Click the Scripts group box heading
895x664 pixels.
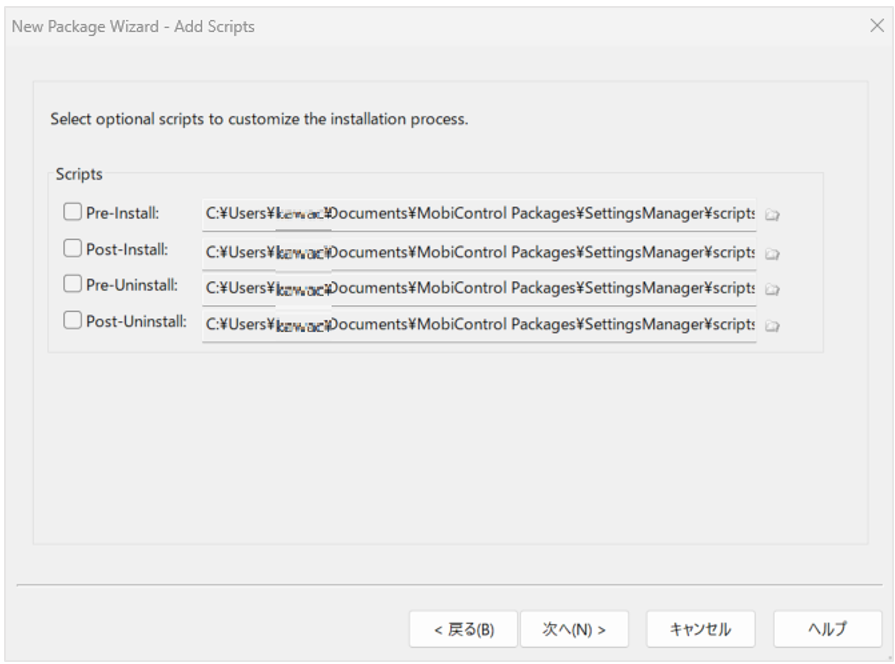(79, 174)
